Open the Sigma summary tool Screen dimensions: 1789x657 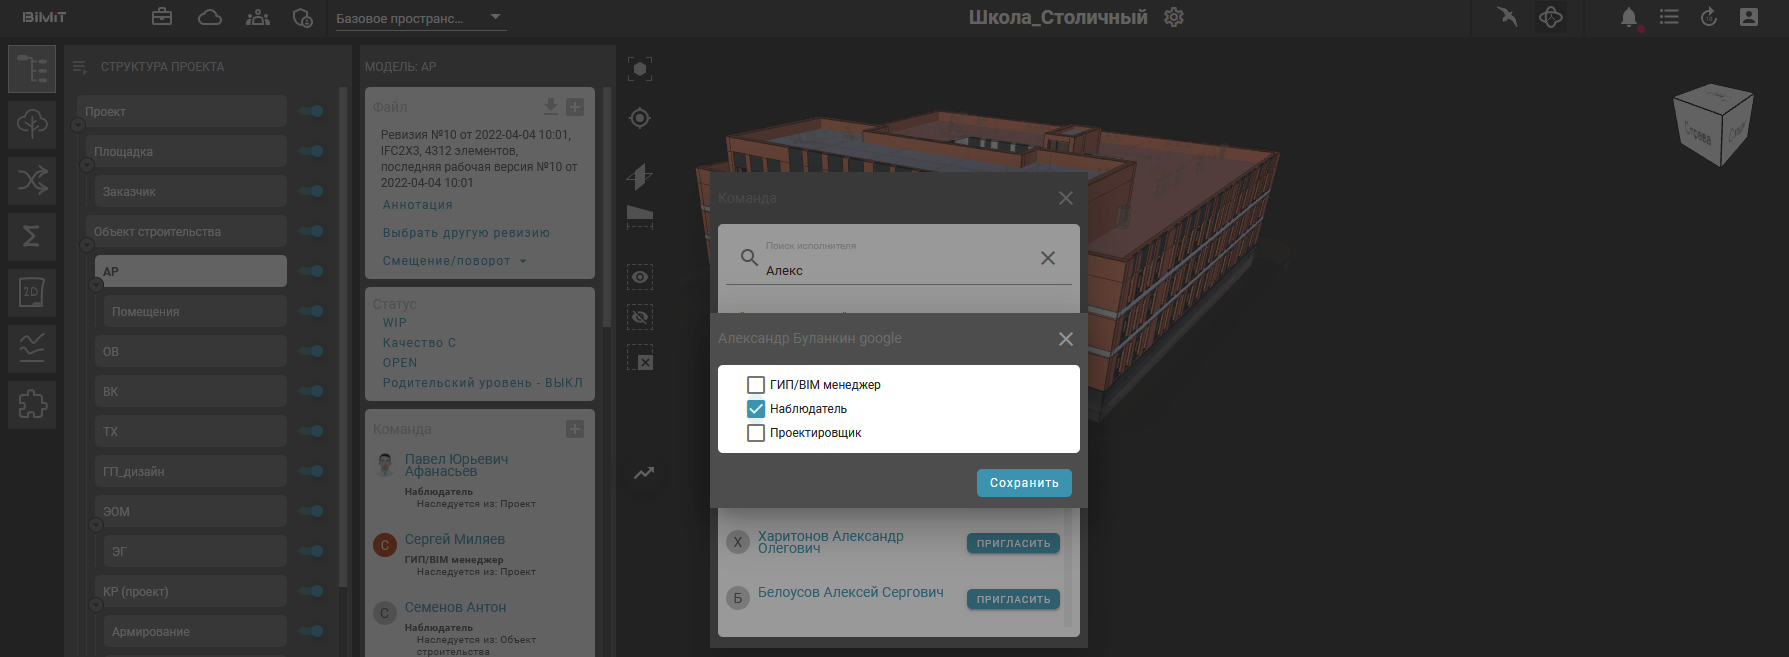point(32,236)
